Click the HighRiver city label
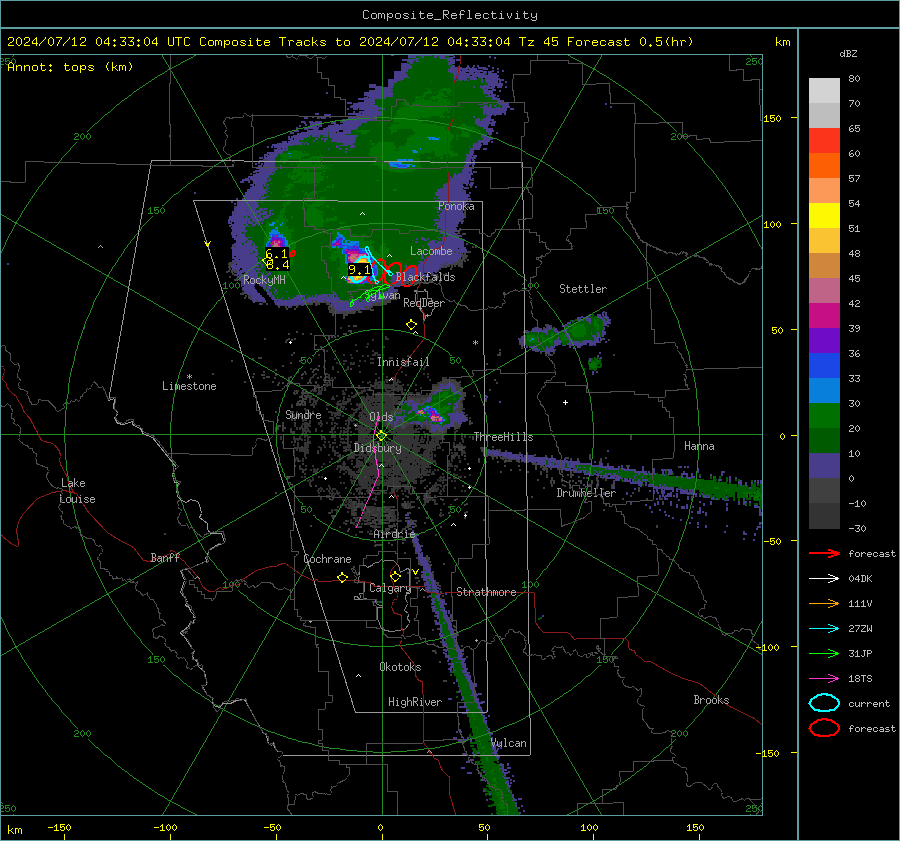Image resolution: width=900 pixels, height=841 pixels. (x=415, y=702)
